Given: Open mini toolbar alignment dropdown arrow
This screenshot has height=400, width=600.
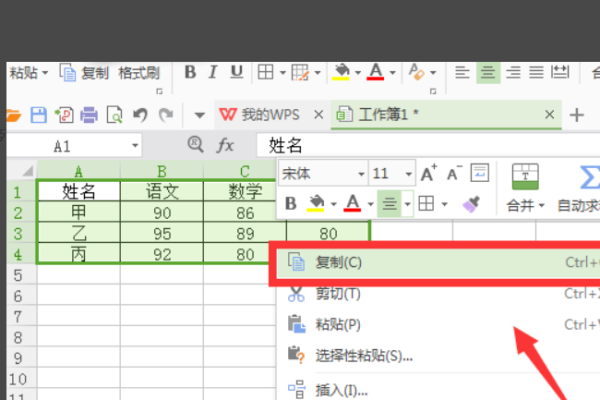Looking at the screenshot, I should [408, 204].
